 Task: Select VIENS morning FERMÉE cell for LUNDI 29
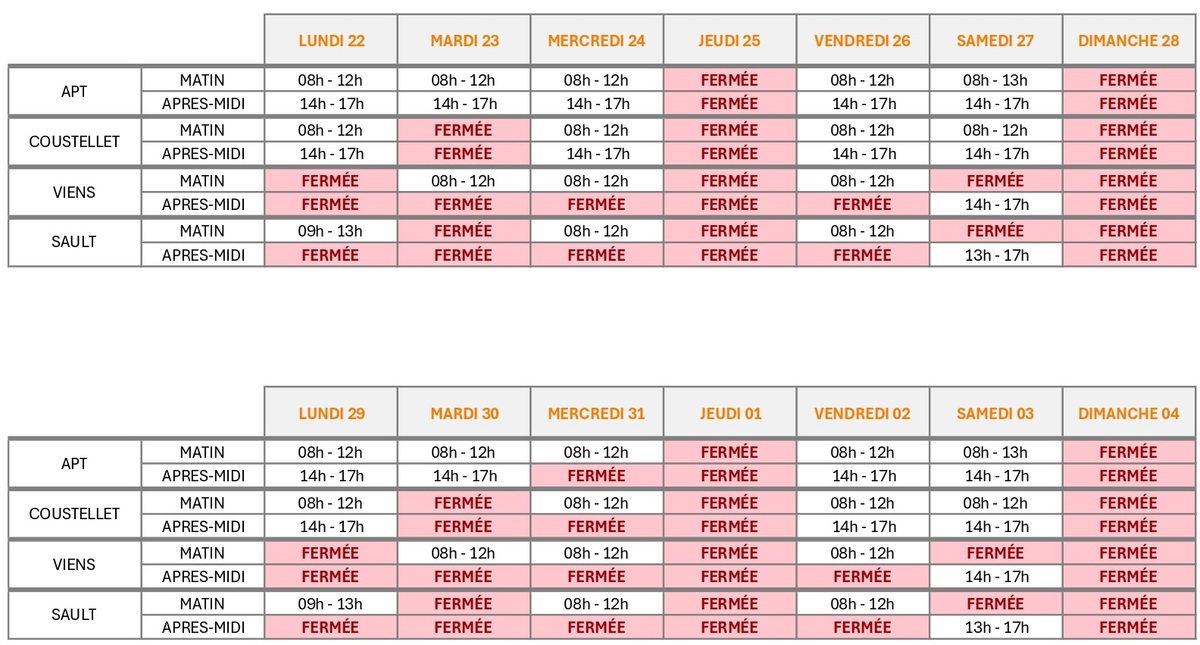coord(331,553)
